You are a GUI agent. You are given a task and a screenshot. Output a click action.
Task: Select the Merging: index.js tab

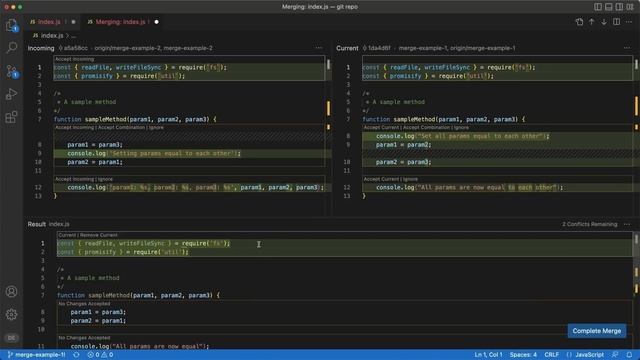click(121, 22)
